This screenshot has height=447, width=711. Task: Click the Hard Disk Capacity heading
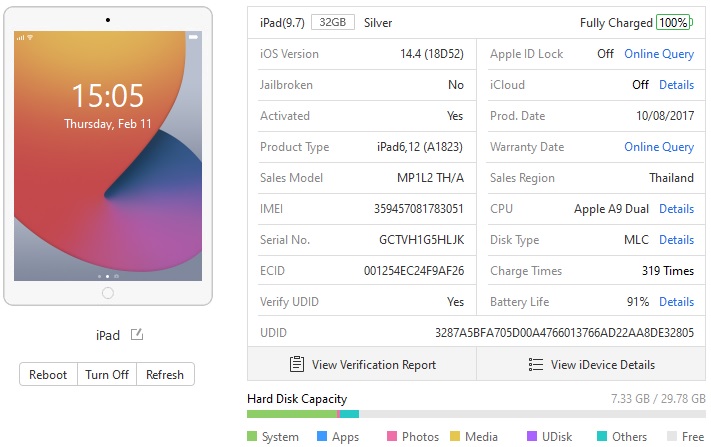click(x=297, y=399)
